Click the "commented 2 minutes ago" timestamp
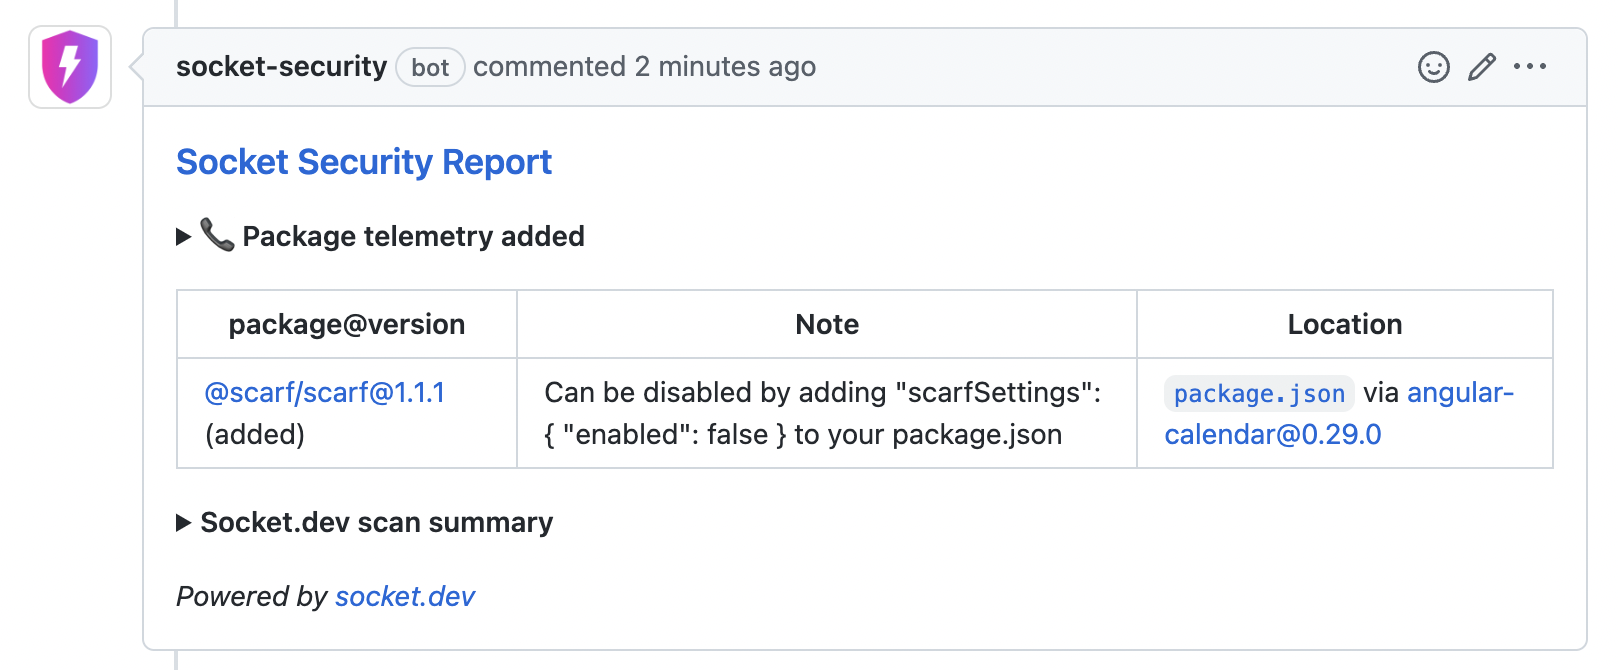 [644, 67]
